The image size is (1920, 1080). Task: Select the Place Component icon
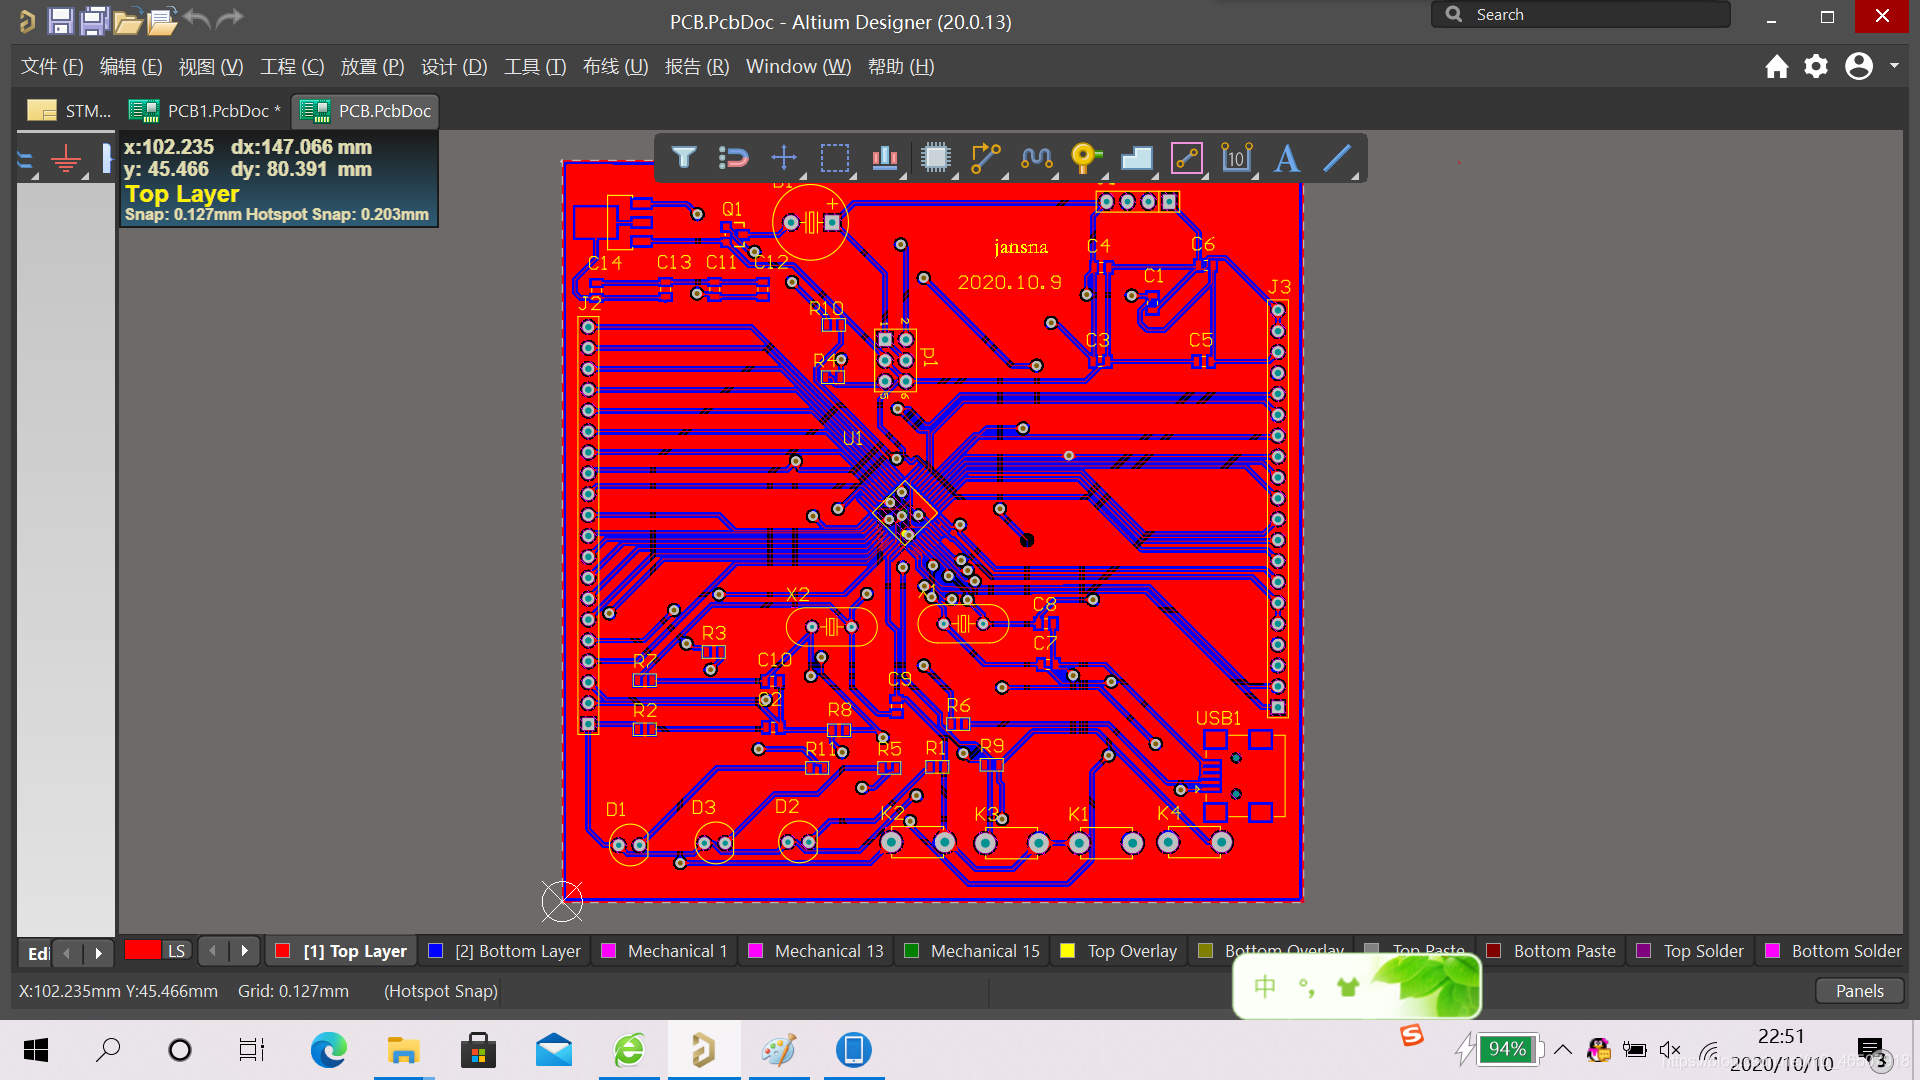(935, 158)
